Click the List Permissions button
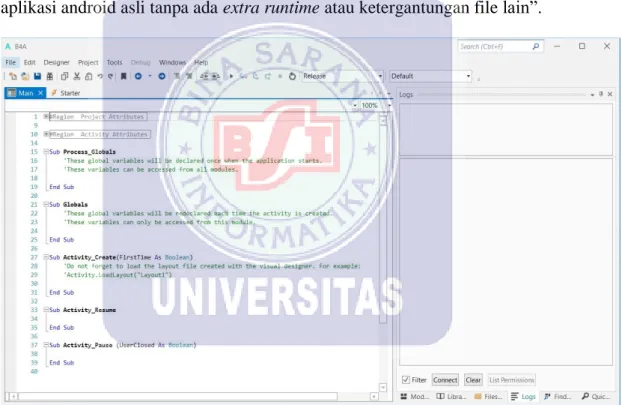 (511, 380)
